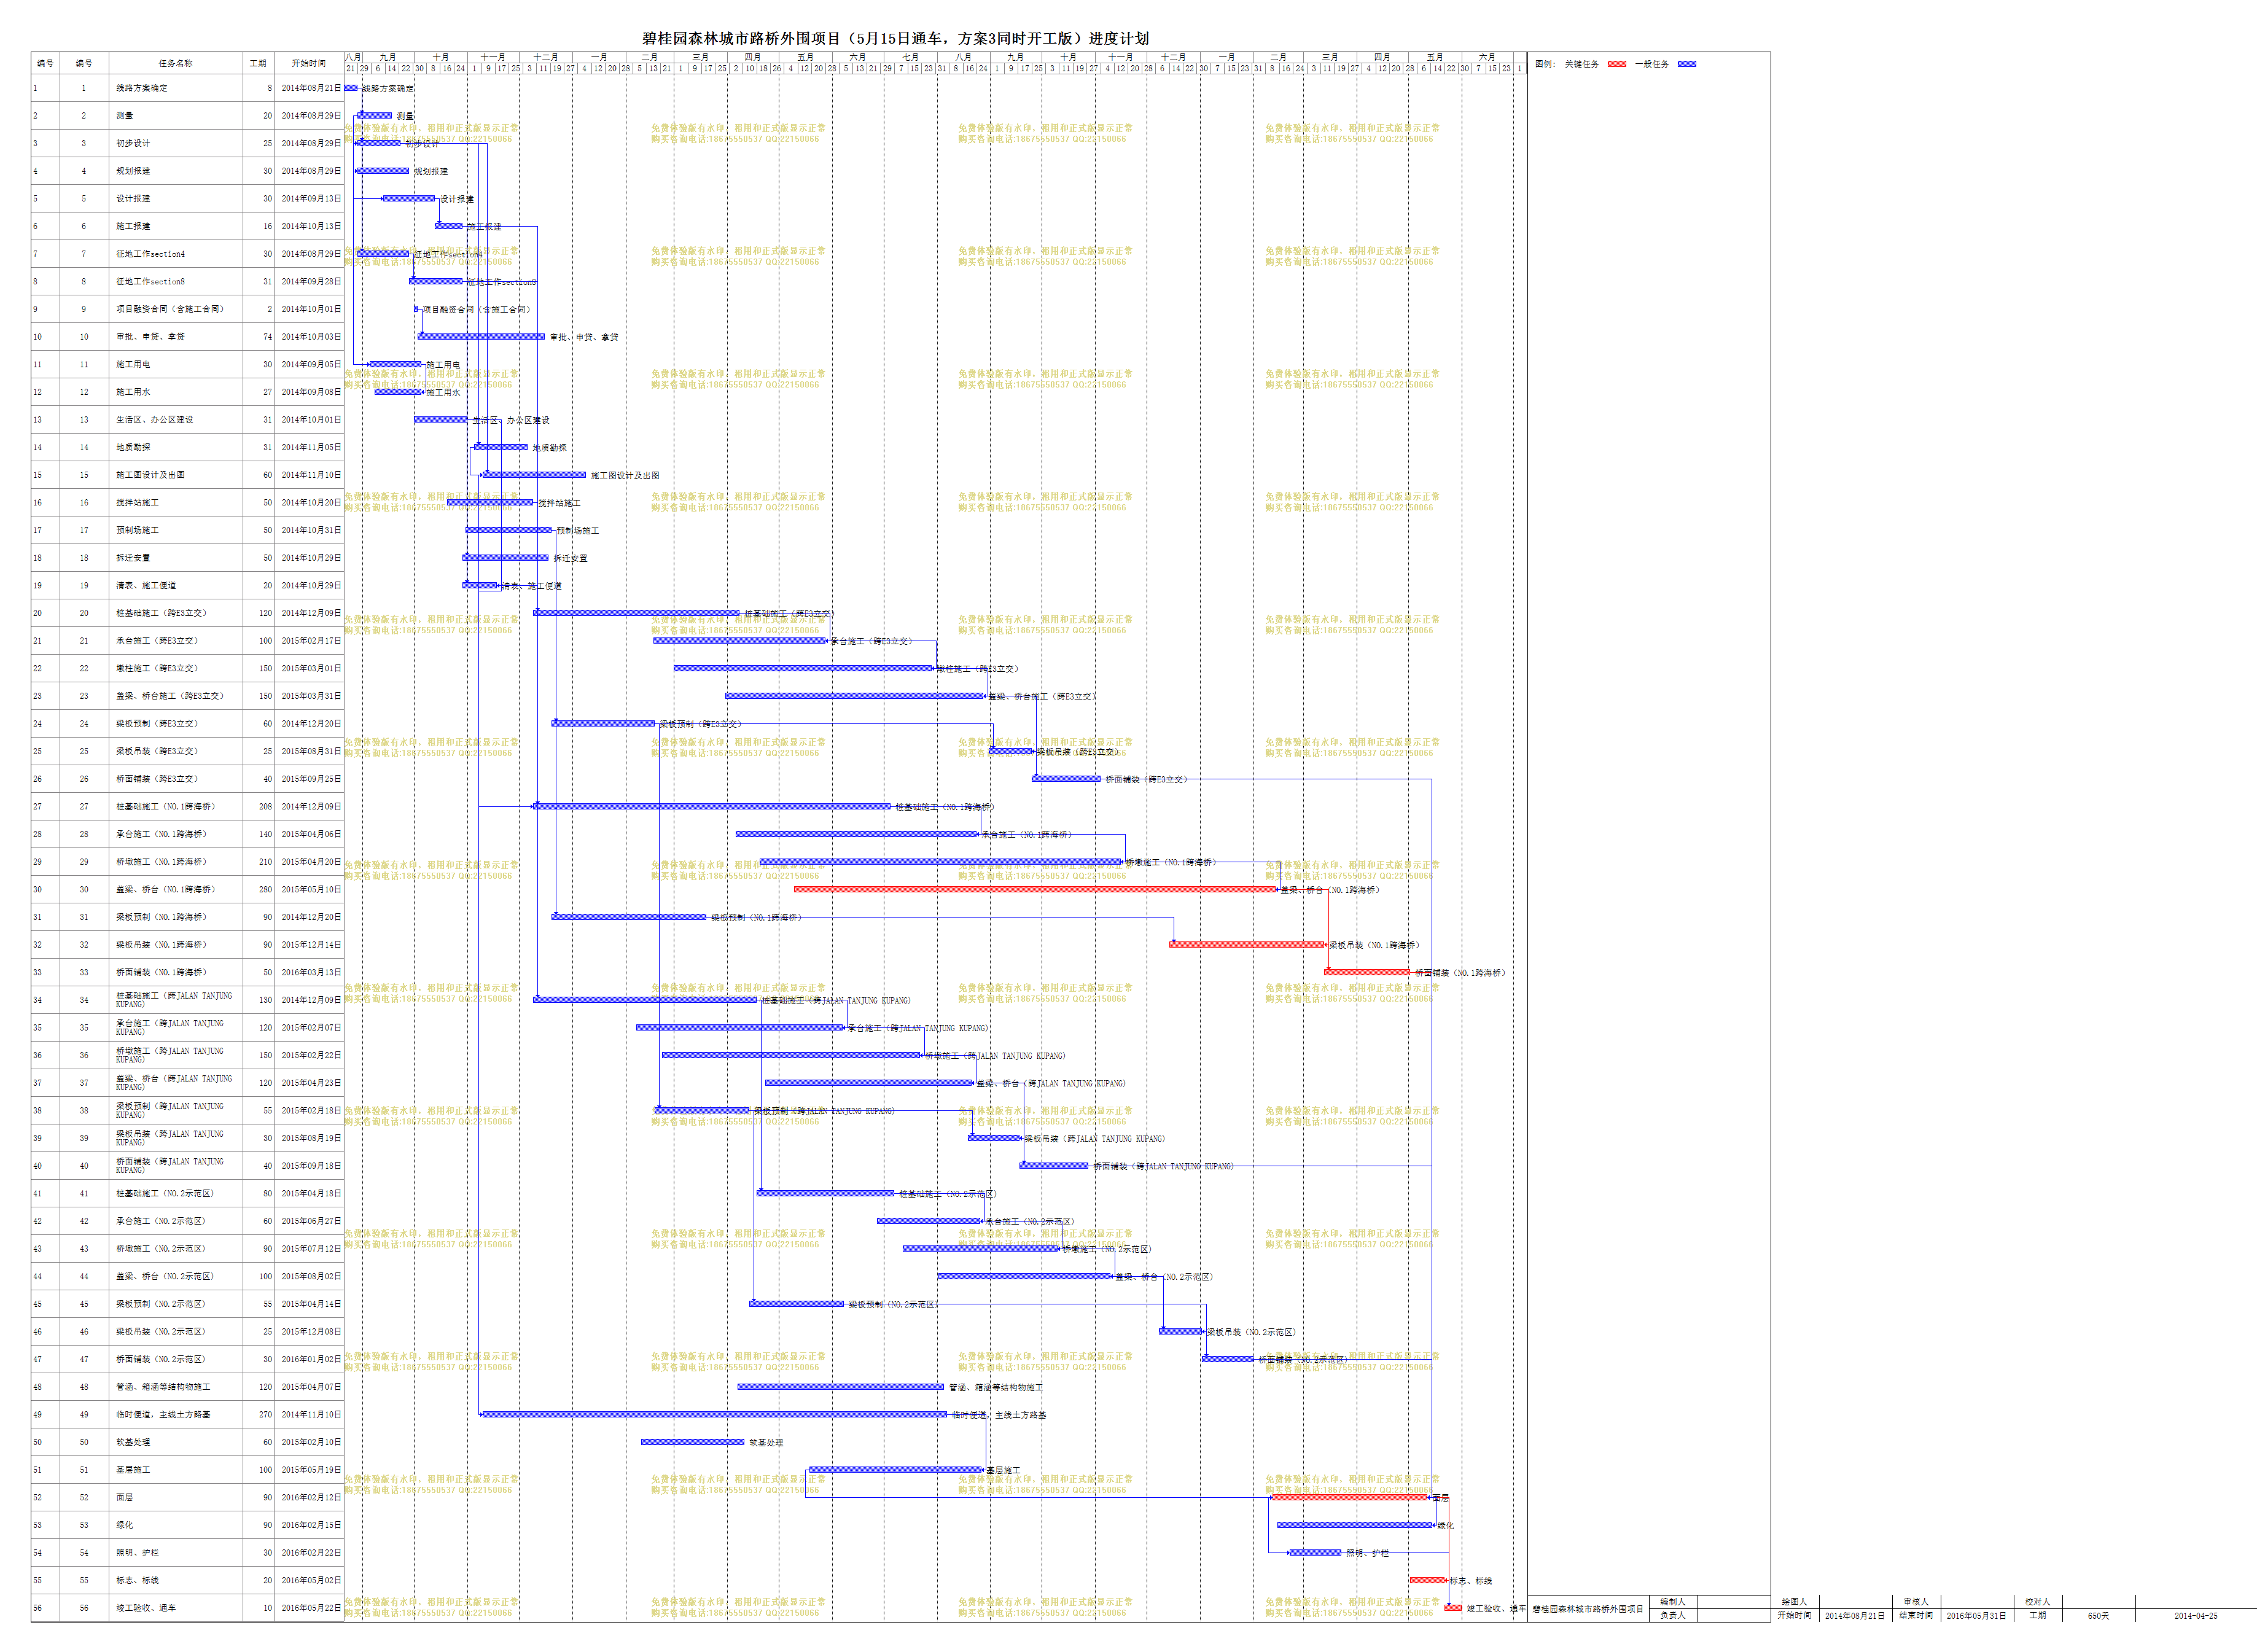Click the 审核人 label in the footer
Screen dimensions: 2257x1652
1916,1602
